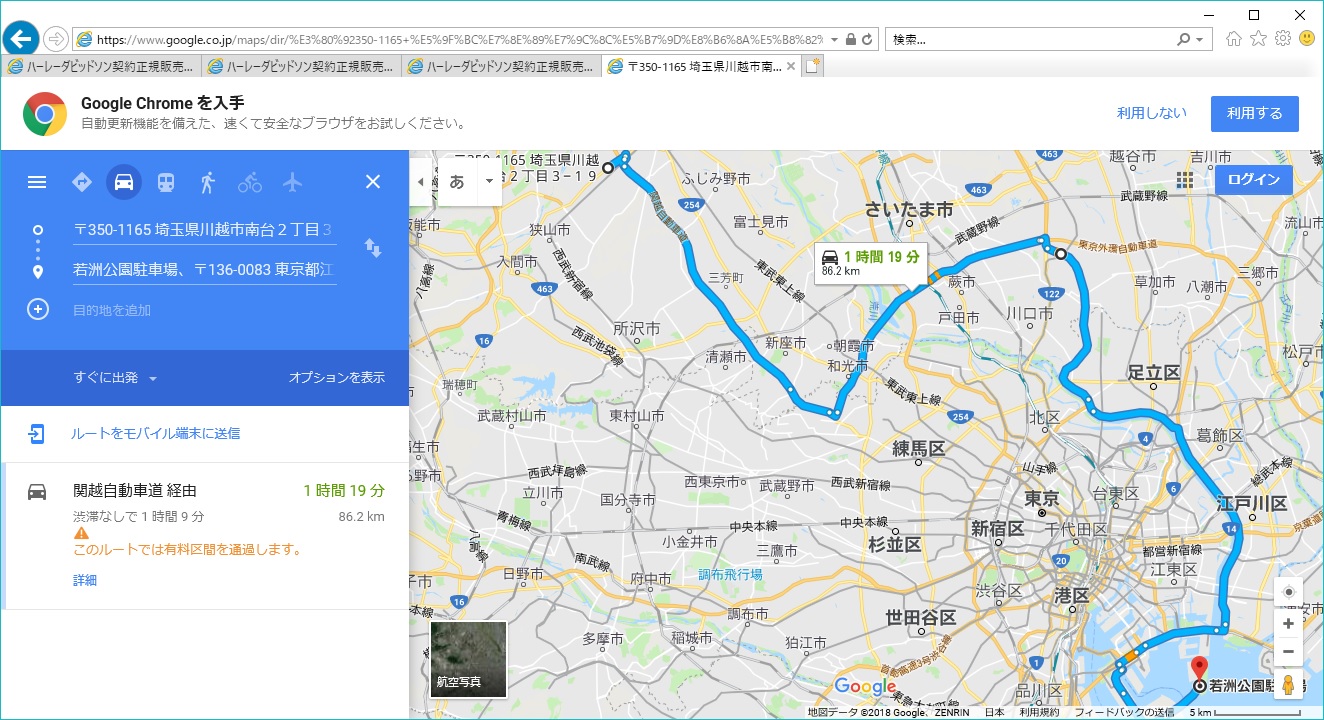Toggle the driving mode car icon
Image resolution: width=1324 pixels, height=720 pixels.
coord(124,182)
